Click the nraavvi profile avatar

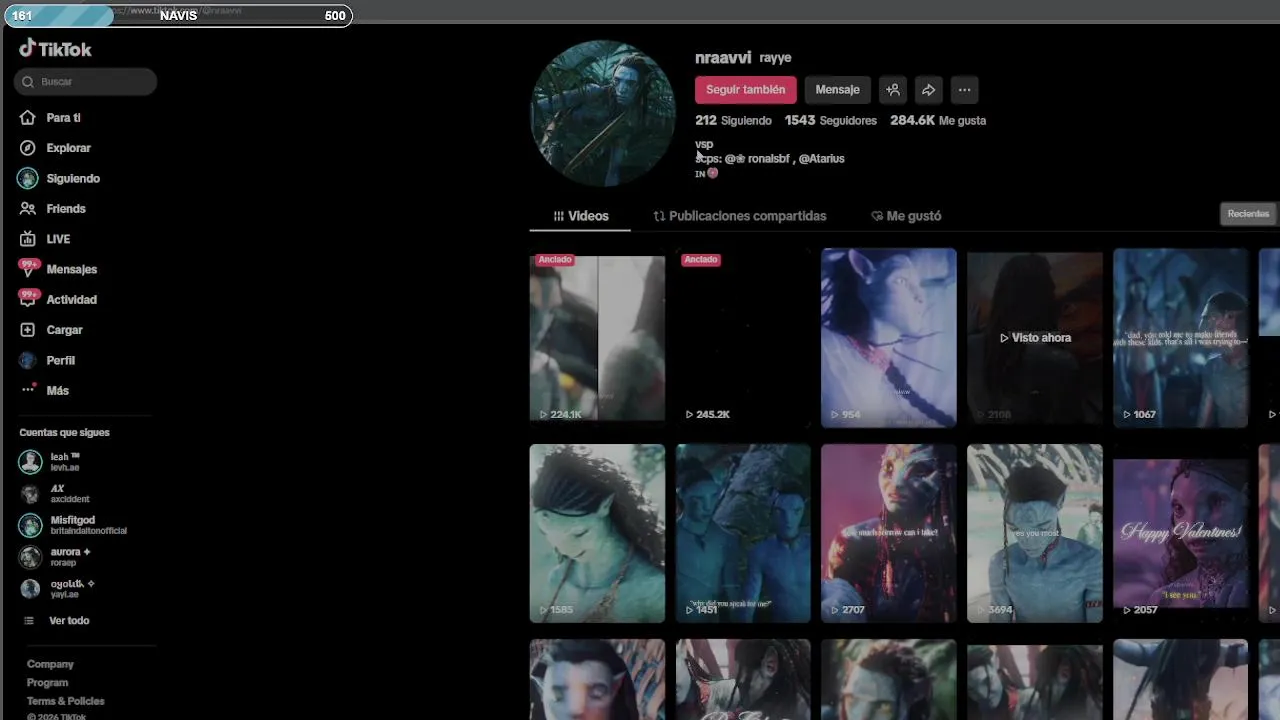pos(603,113)
